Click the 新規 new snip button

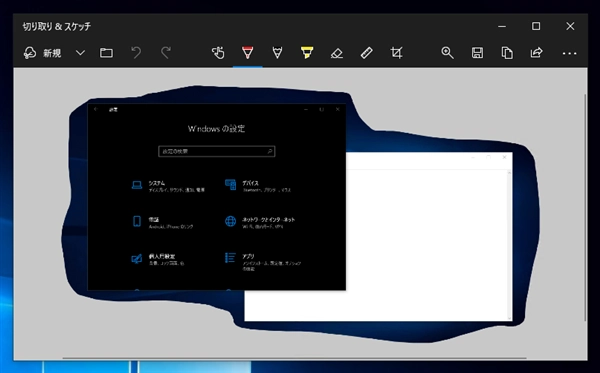[x=42, y=53]
